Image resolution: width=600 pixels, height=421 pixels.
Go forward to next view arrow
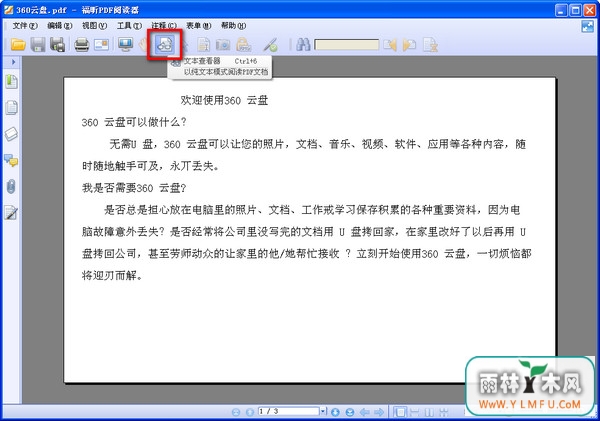pos(379,412)
